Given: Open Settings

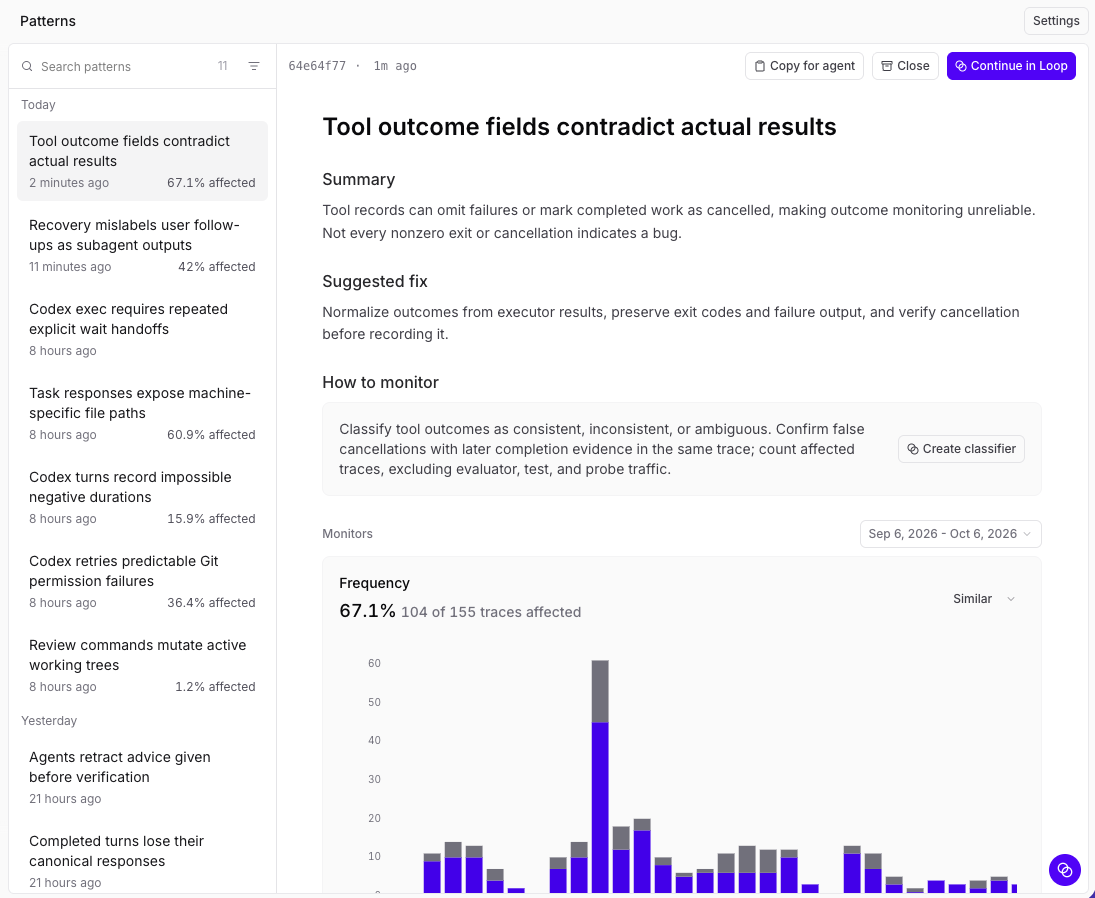Looking at the screenshot, I should (x=1056, y=21).
